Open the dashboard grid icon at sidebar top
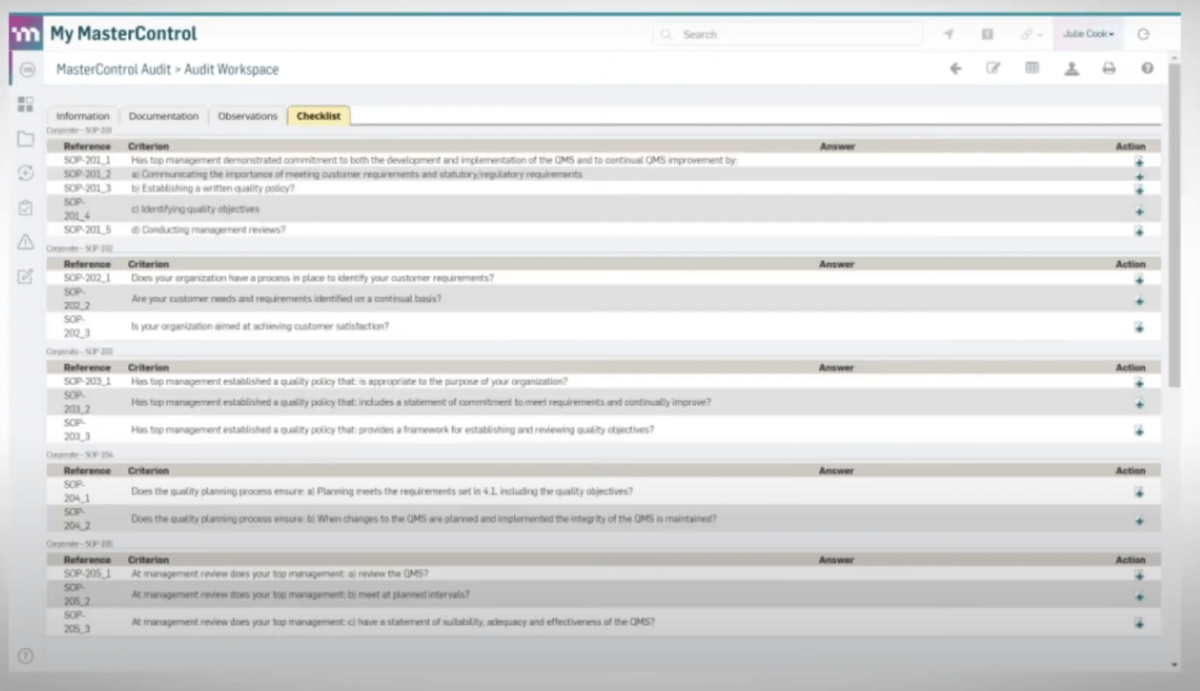Viewport: 1200px width, 691px height. tap(26, 103)
